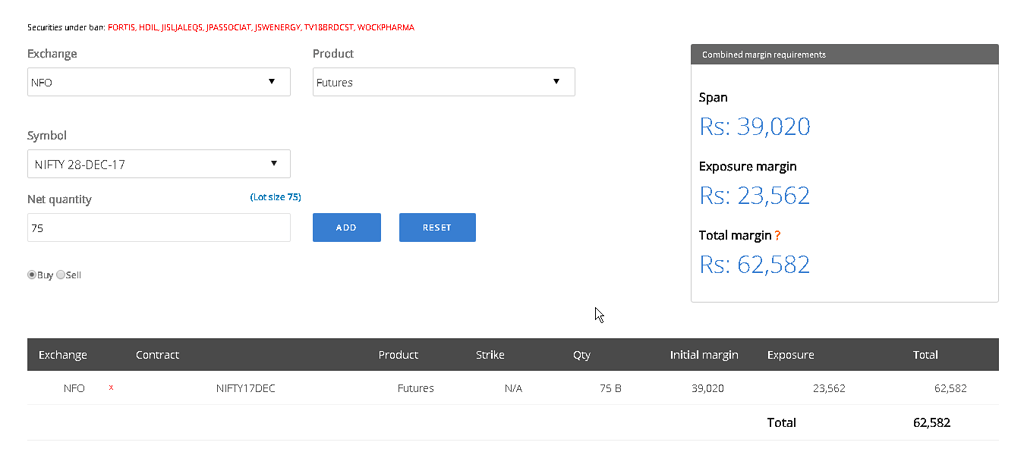Select the Buy radio button
Viewport: 1024px width, 455px height.
(x=32, y=275)
